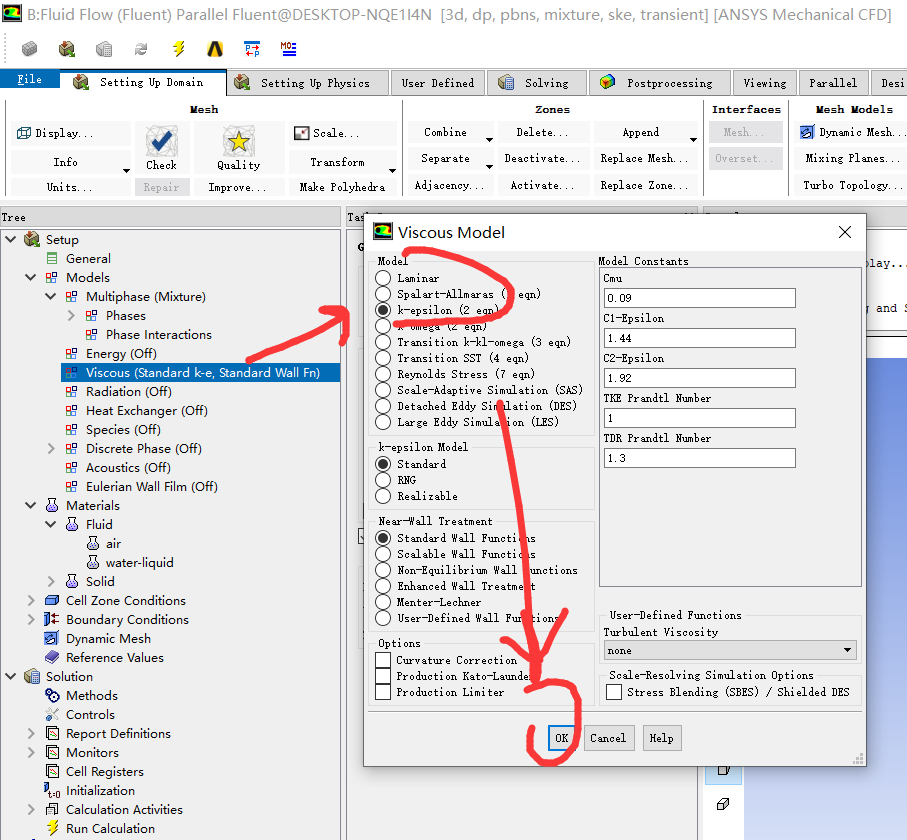Screen dimensions: 907x840
Task: Click the blue and red MO= toolbar icon
Action: click(x=288, y=49)
